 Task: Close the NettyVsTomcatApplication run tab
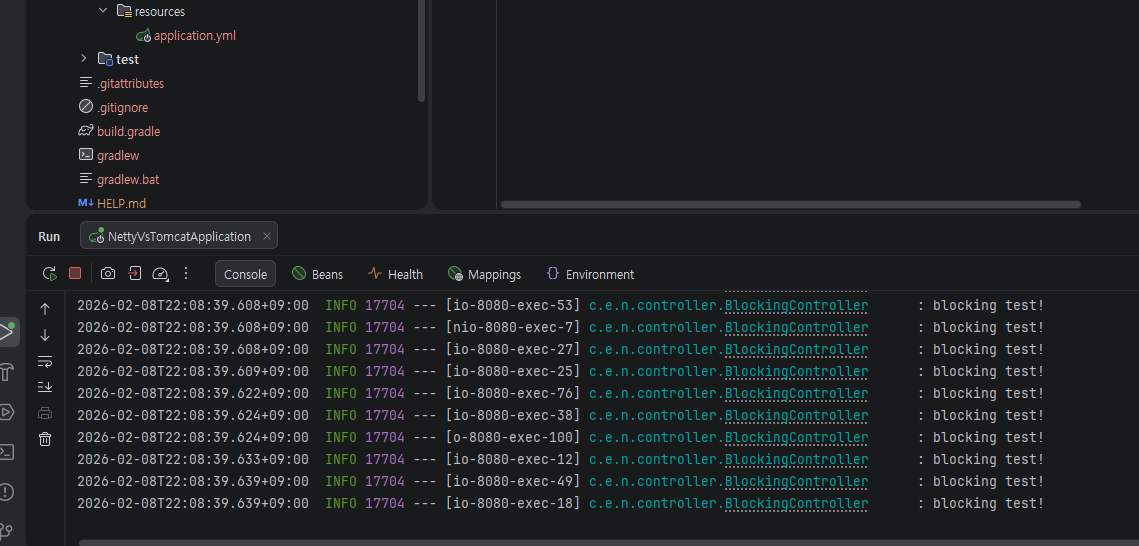point(267,236)
